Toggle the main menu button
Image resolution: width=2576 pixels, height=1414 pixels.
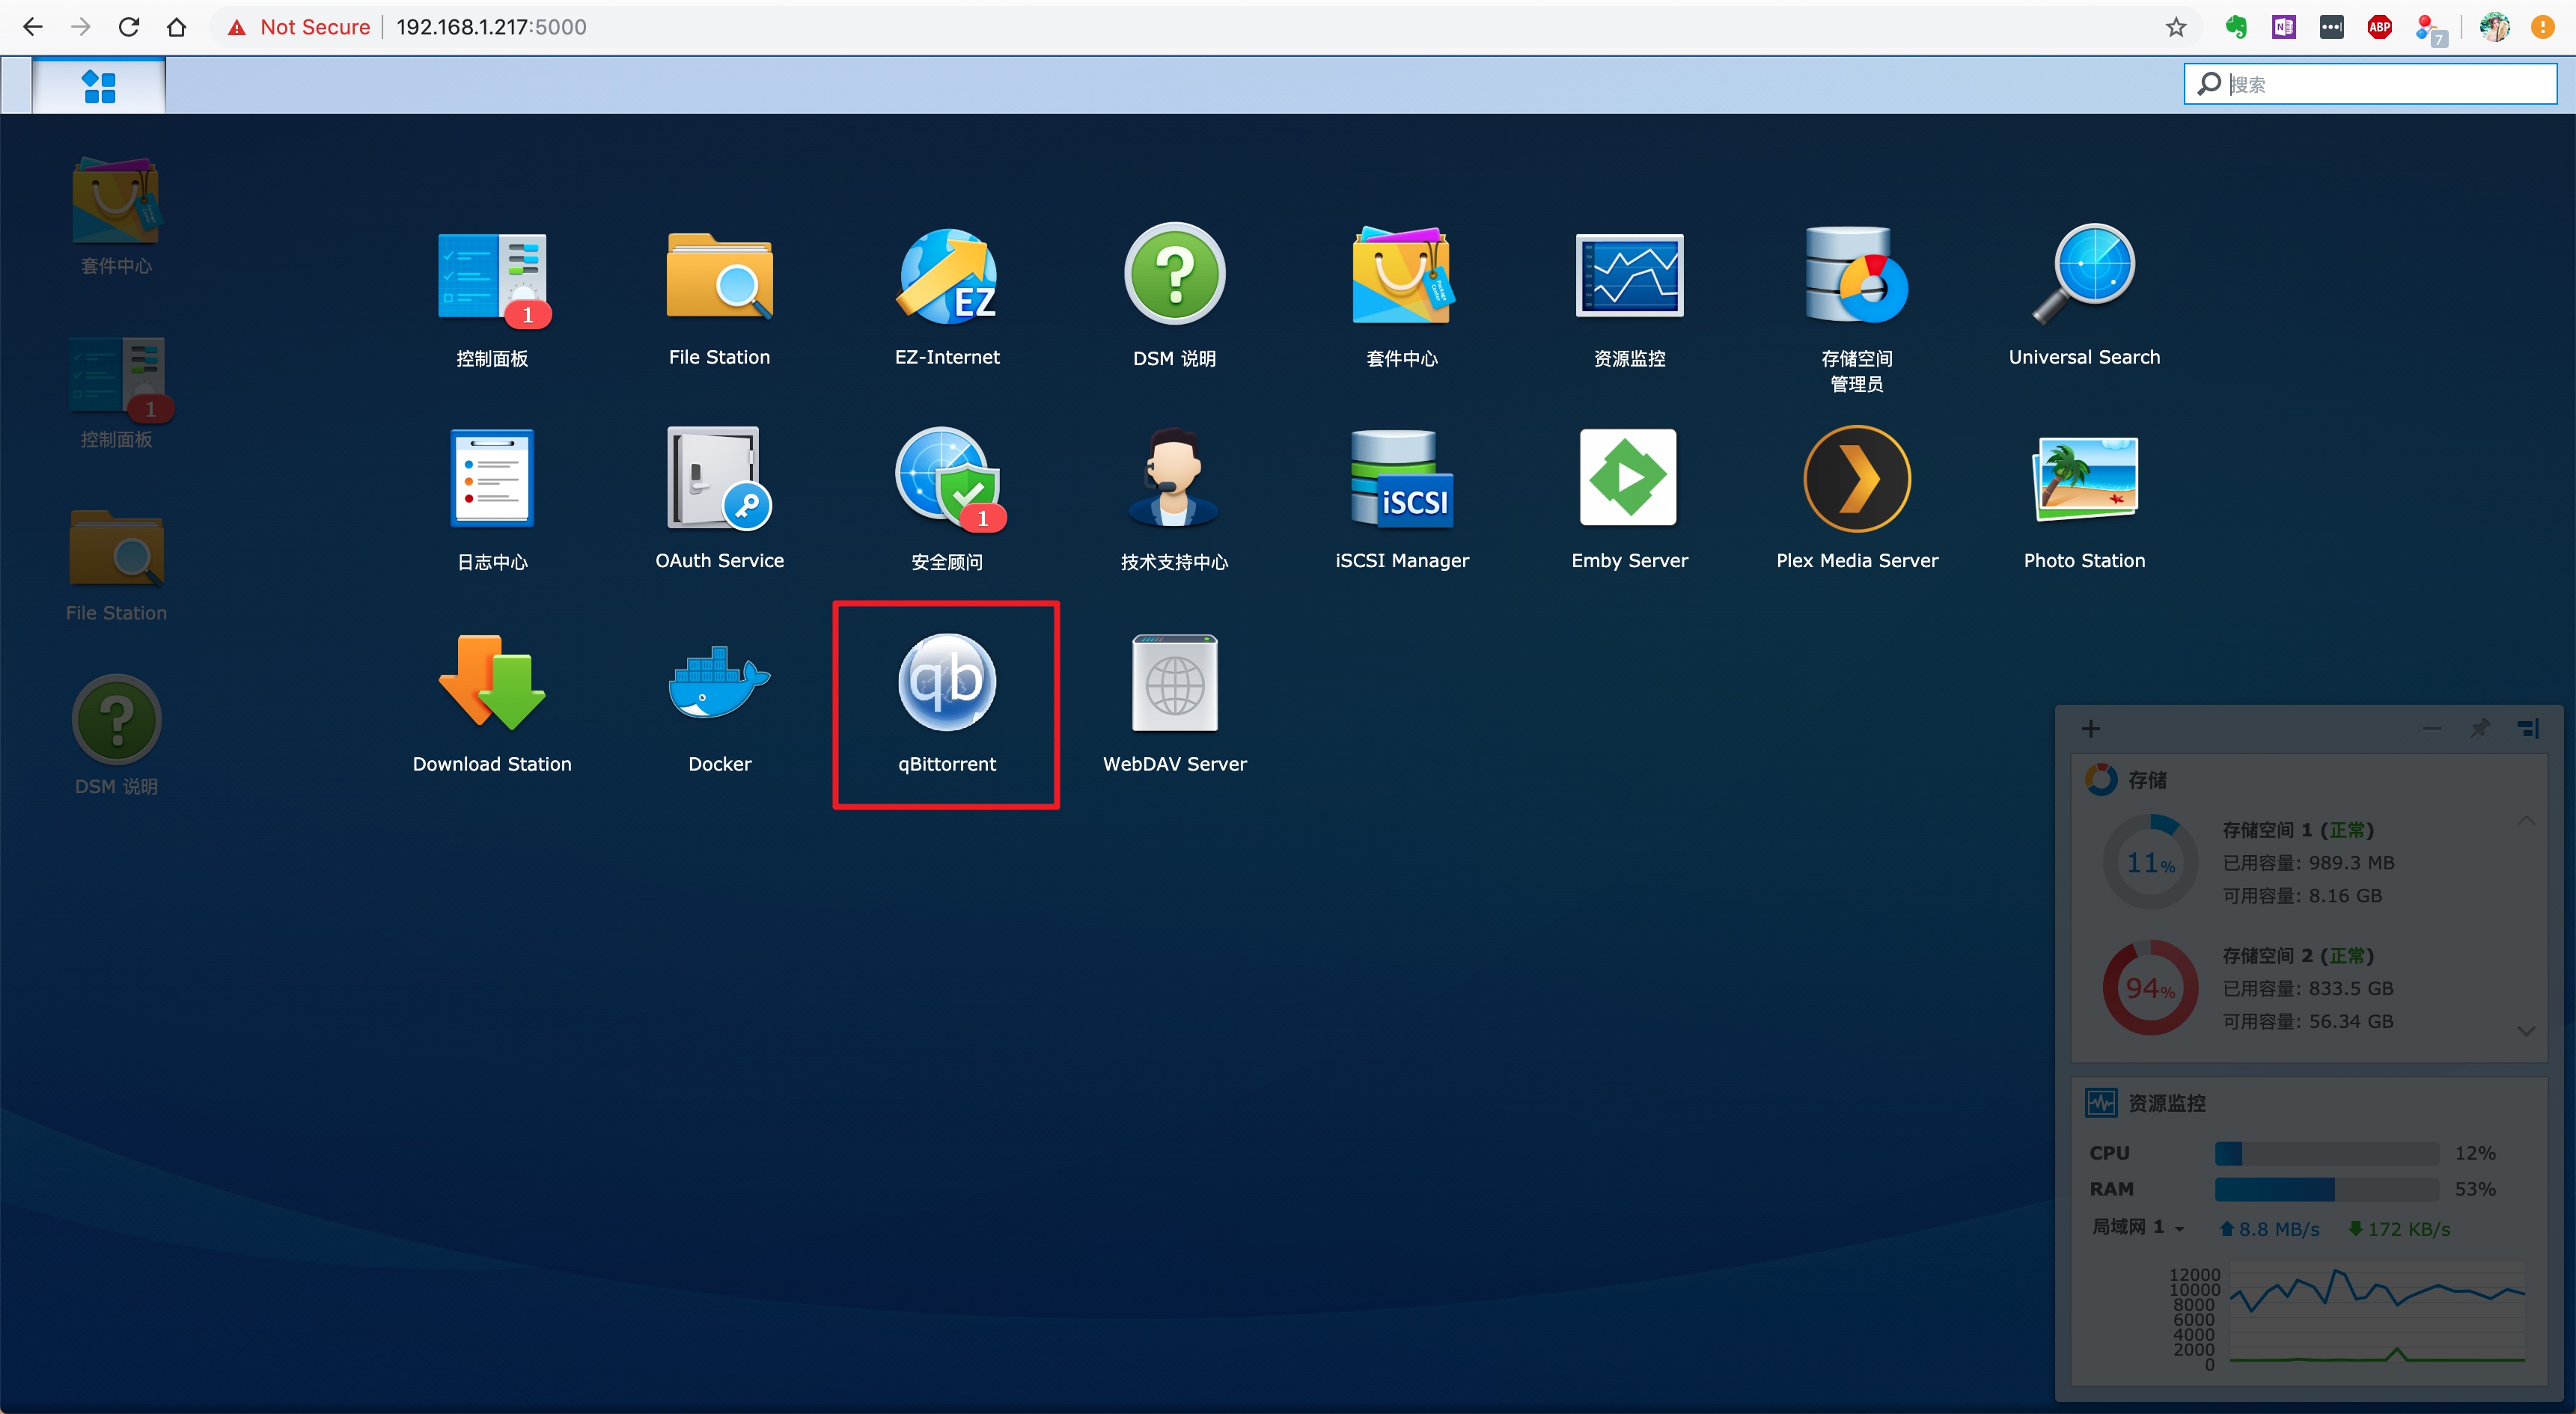[99, 86]
